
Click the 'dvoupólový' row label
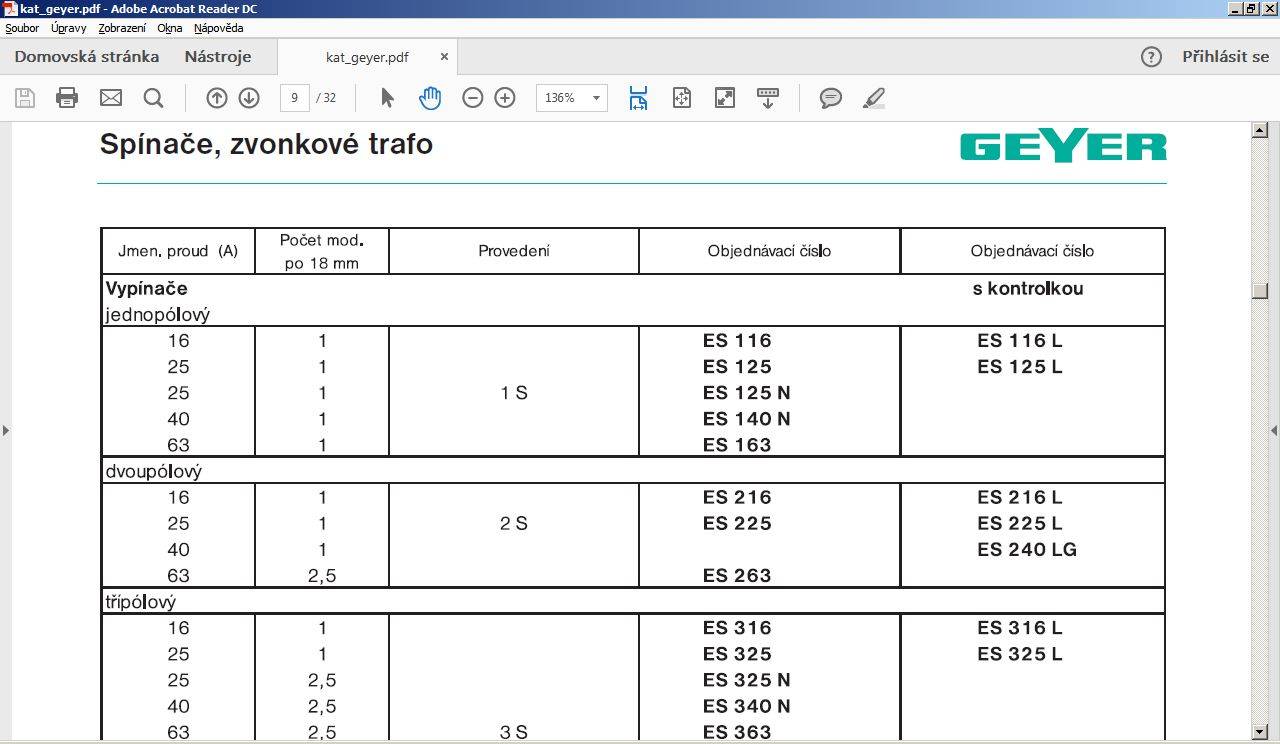click(x=154, y=471)
